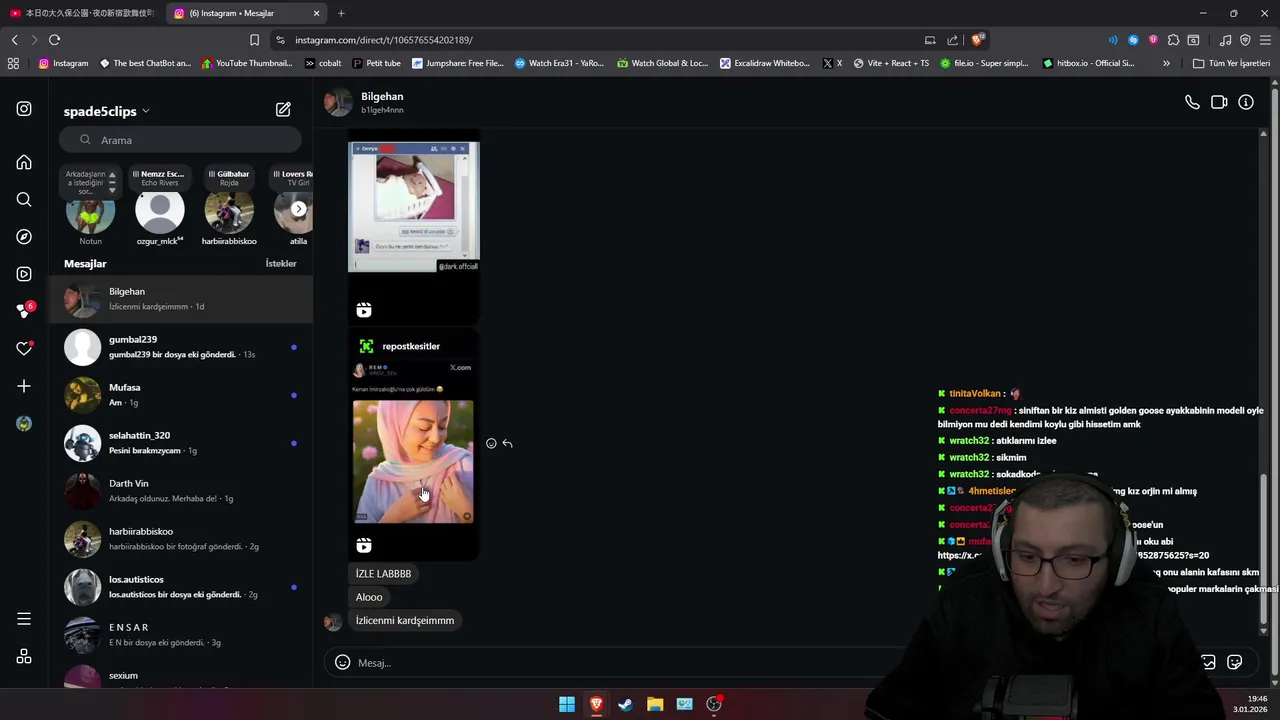
Task: Expand the spade5clips account switcher
Action: tap(107, 111)
